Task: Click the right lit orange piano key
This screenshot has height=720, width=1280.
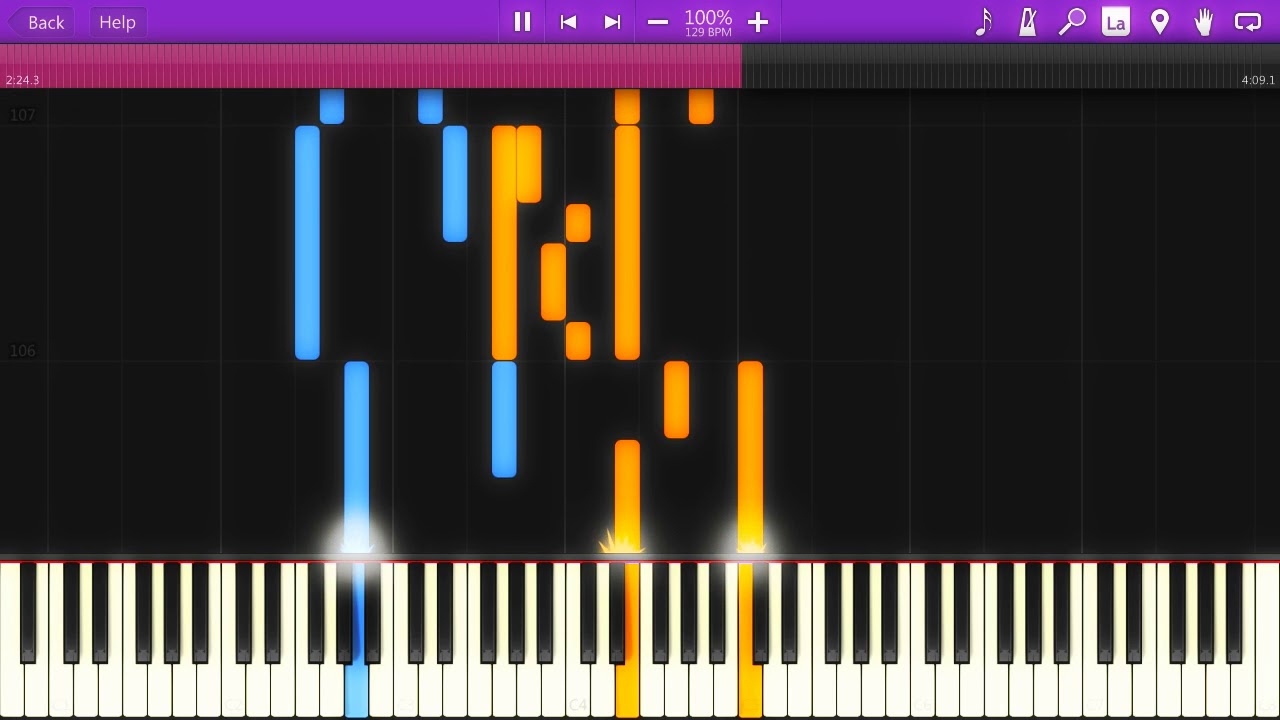Action: (750, 690)
